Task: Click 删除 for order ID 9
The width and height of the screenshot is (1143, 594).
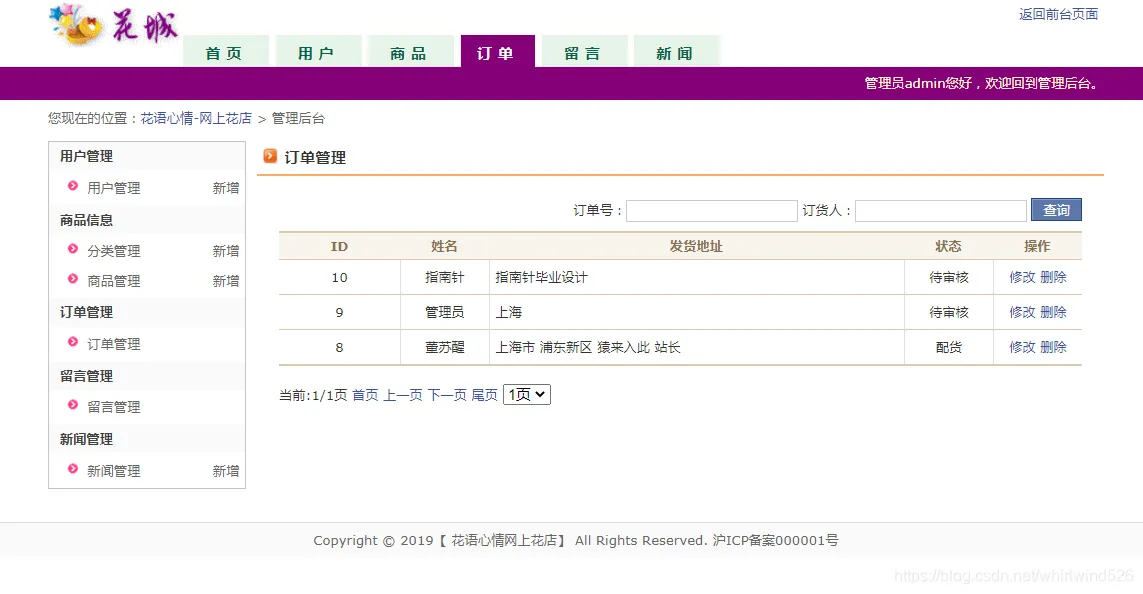Action: 1053,312
